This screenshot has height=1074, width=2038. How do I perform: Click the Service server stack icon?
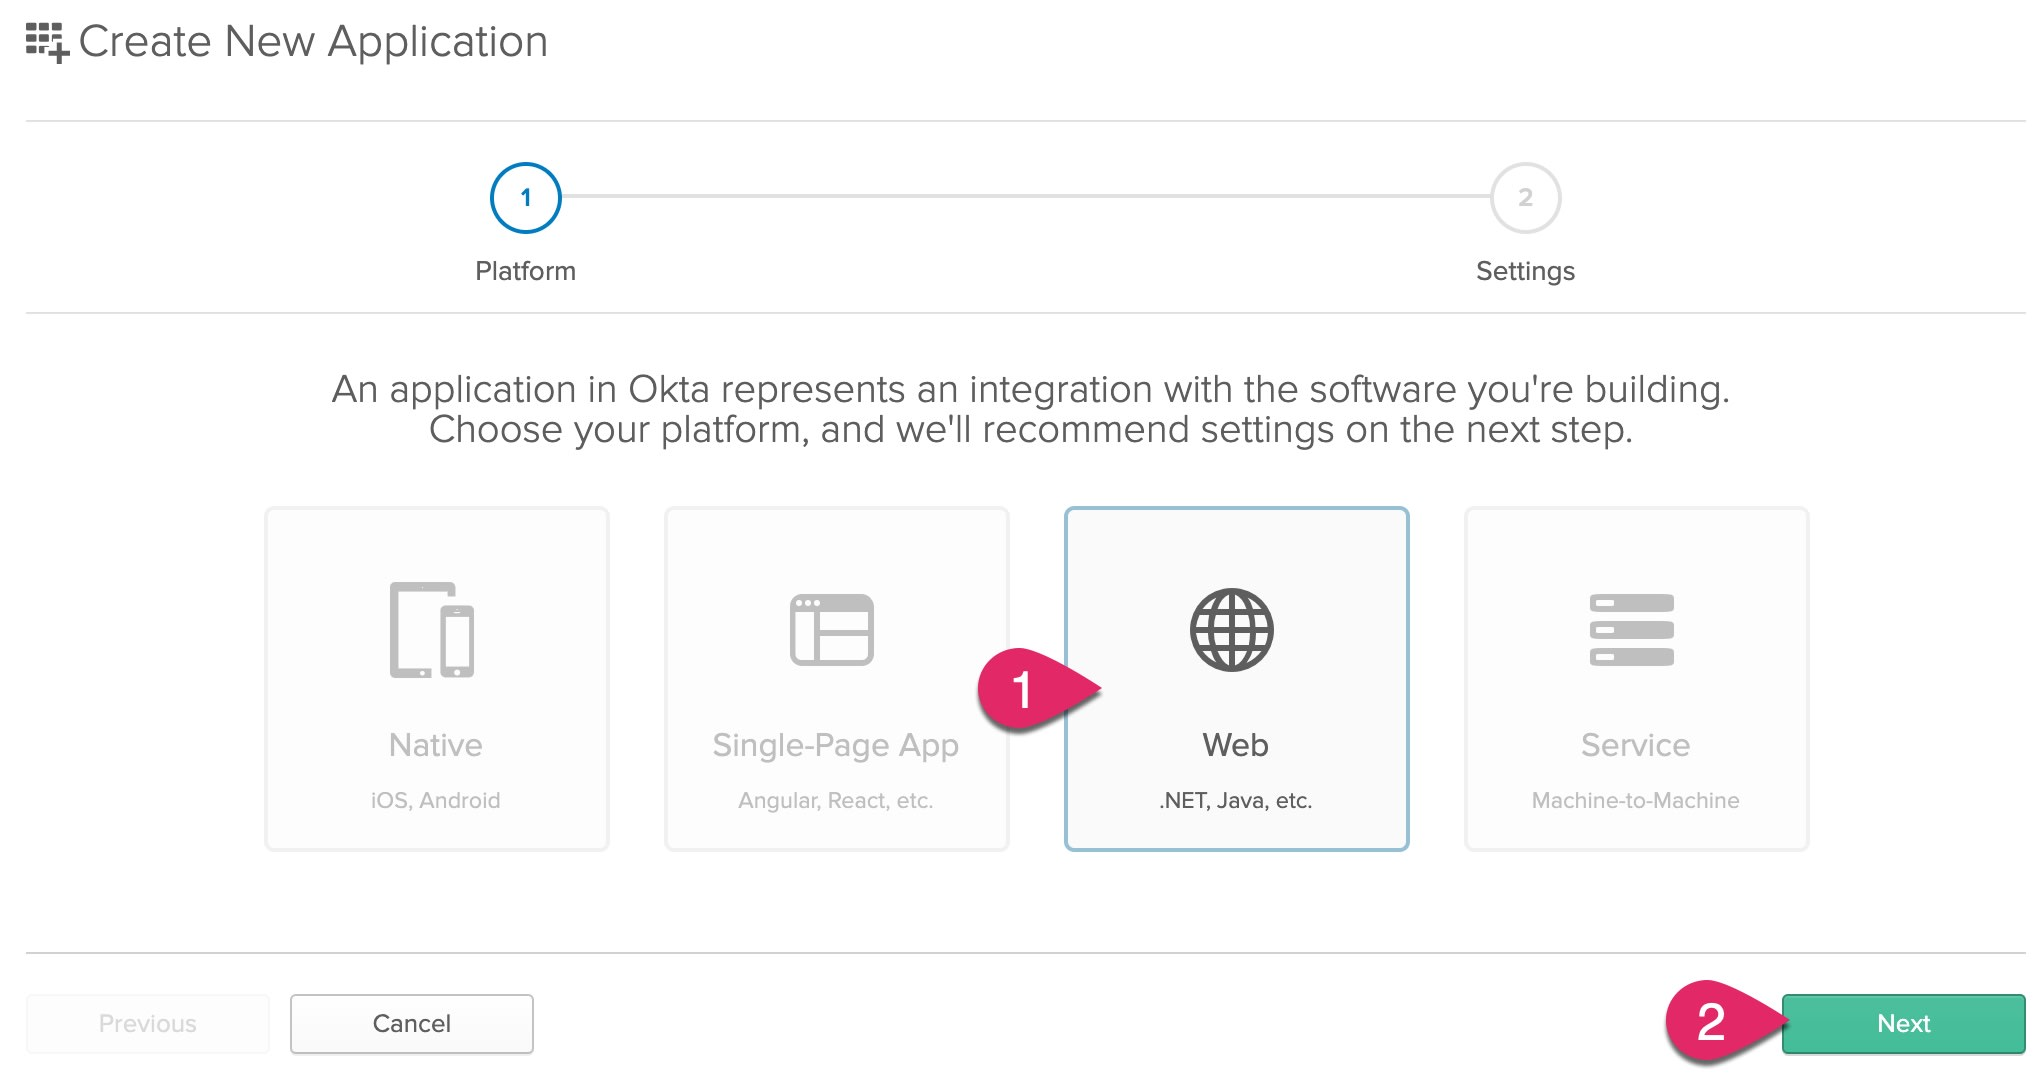[x=1632, y=630]
